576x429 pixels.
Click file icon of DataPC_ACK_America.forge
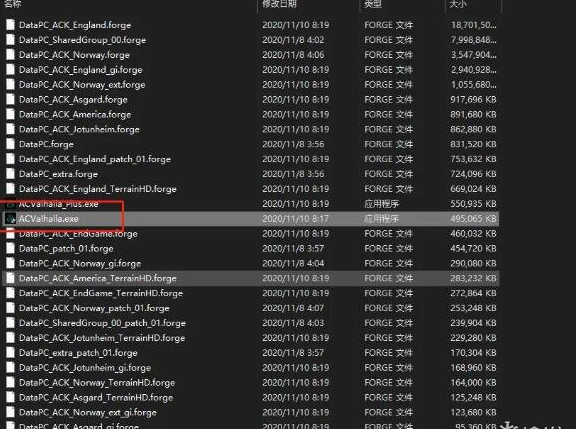(11, 114)
